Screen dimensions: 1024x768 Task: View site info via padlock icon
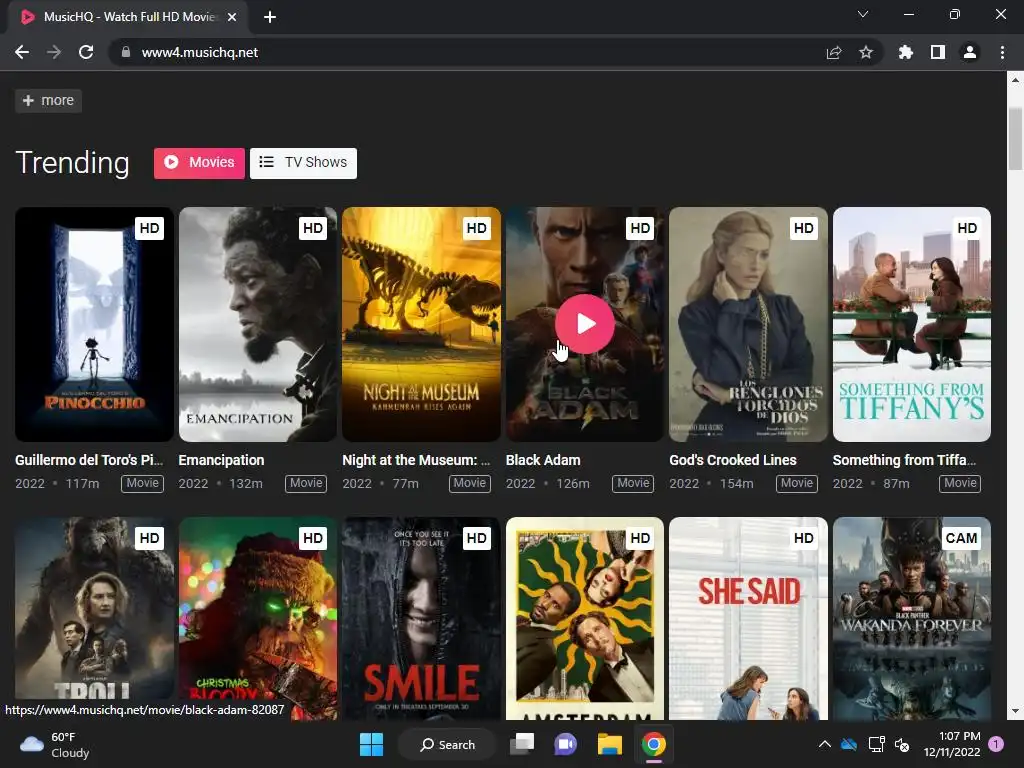pos(125,52)
